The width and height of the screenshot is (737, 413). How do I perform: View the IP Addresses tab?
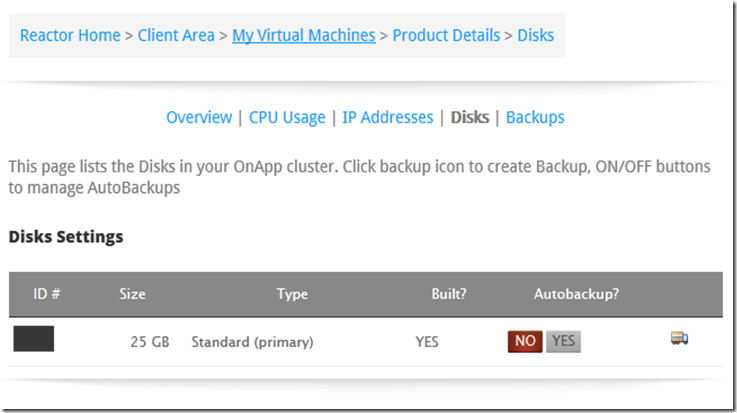click(387, 117)
